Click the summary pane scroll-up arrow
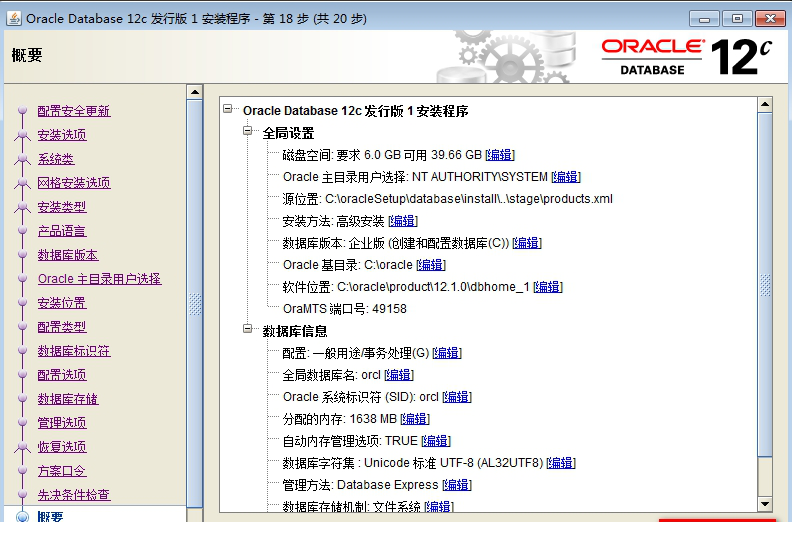 [x=765, y=105]
